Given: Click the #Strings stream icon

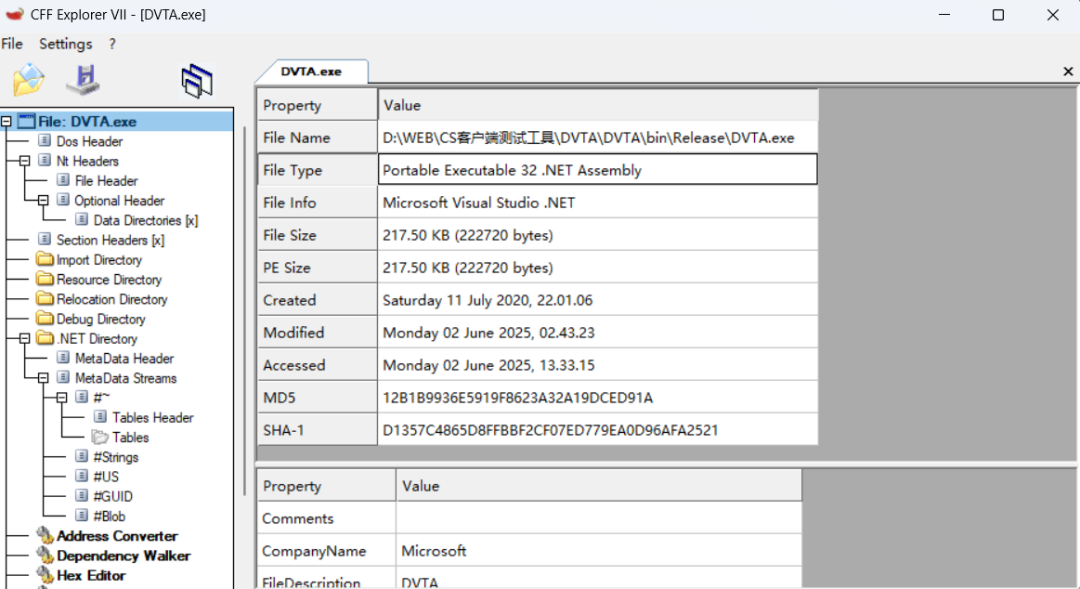Looking at the screenshot, I should (x=82, y=457).
